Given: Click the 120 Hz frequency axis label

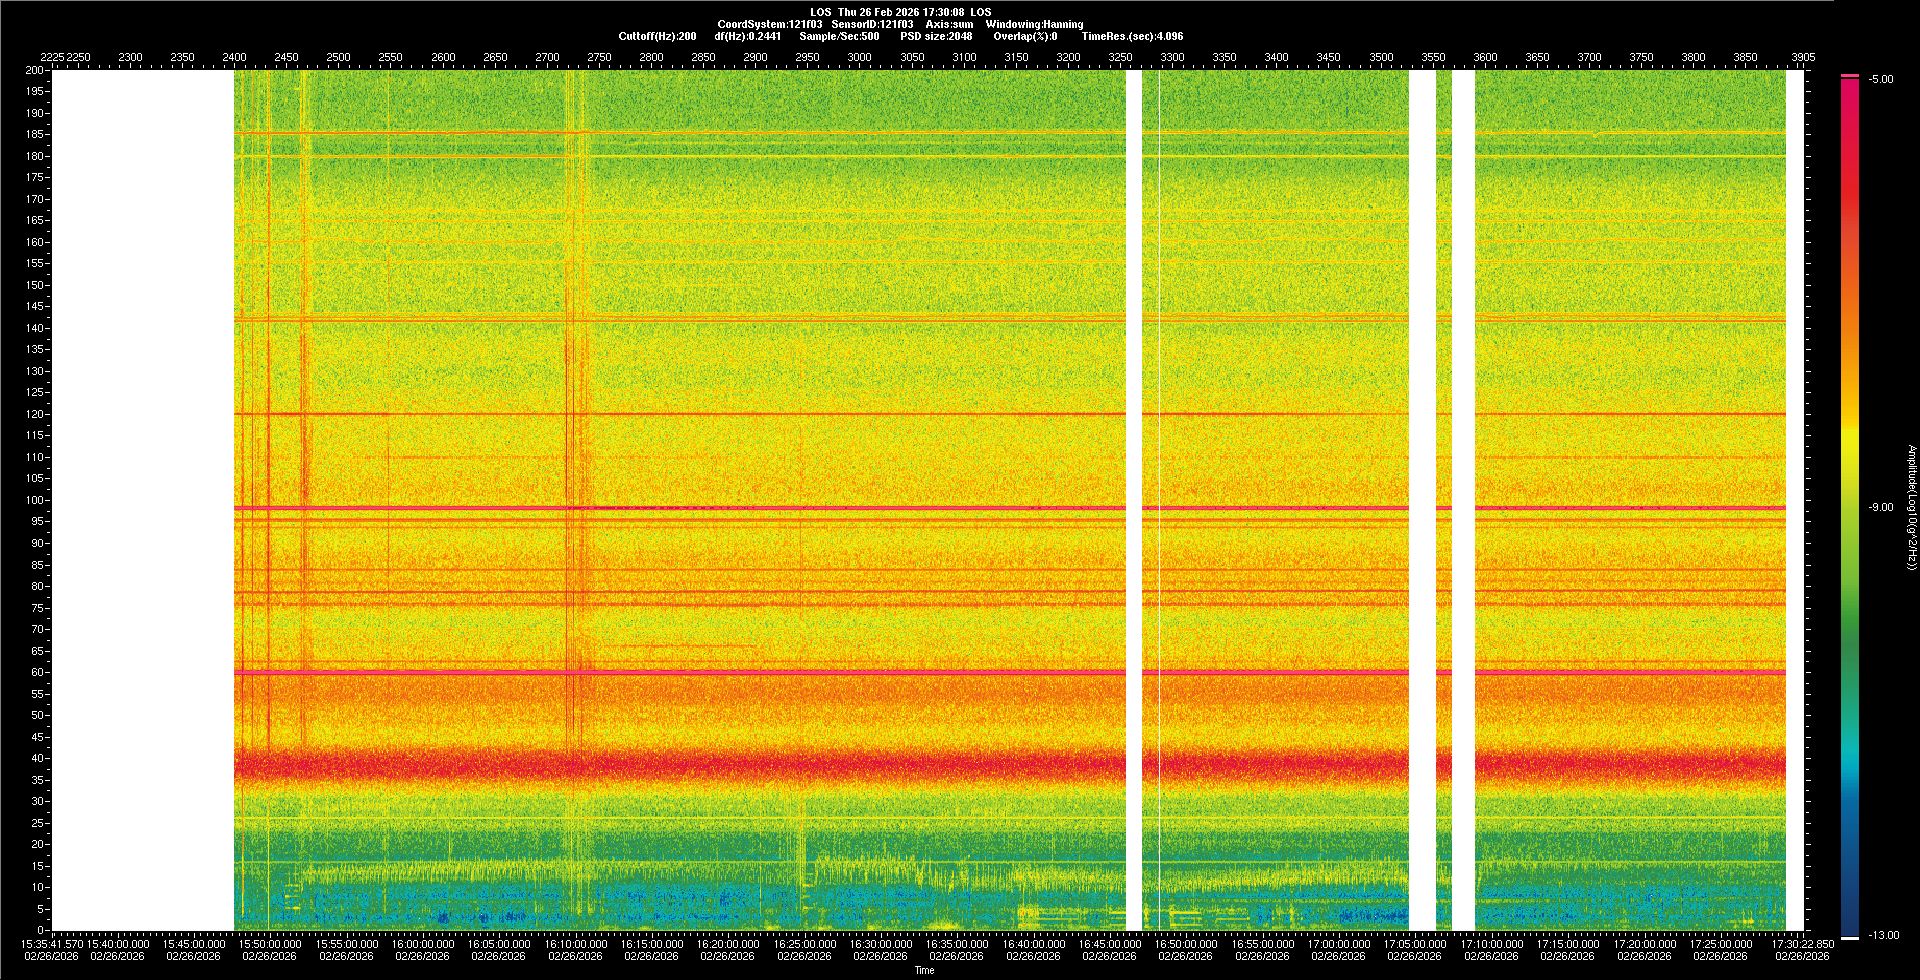Looking at the screenshot, I should click(x=34, y=414).
